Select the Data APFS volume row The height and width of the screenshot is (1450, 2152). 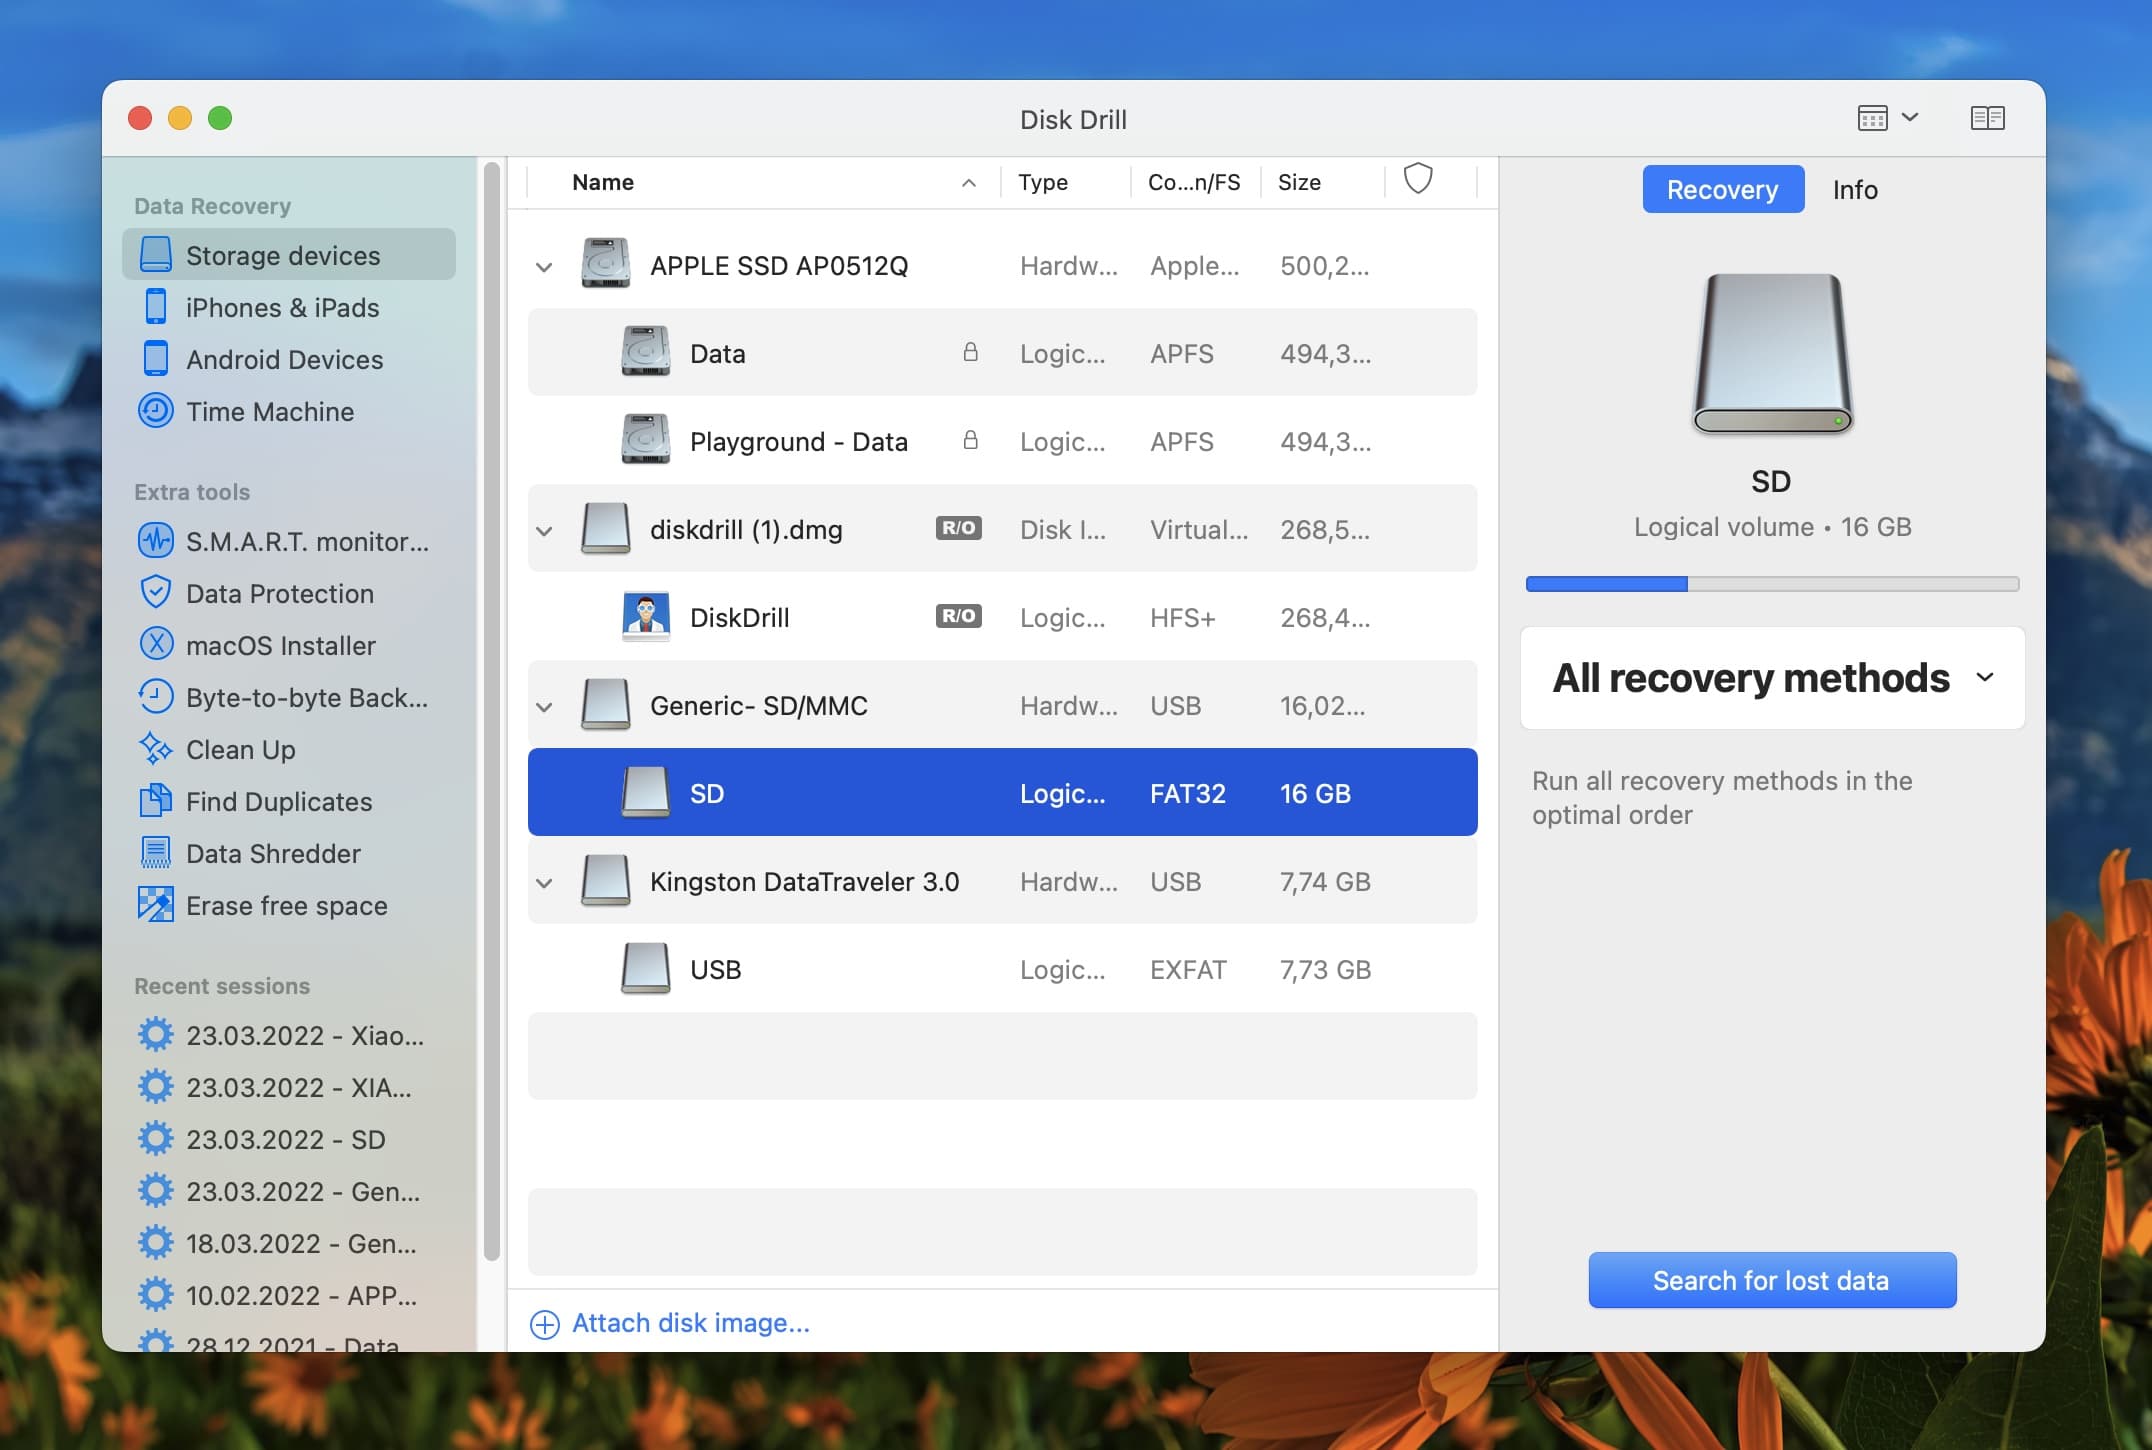tap(1002, 353)
